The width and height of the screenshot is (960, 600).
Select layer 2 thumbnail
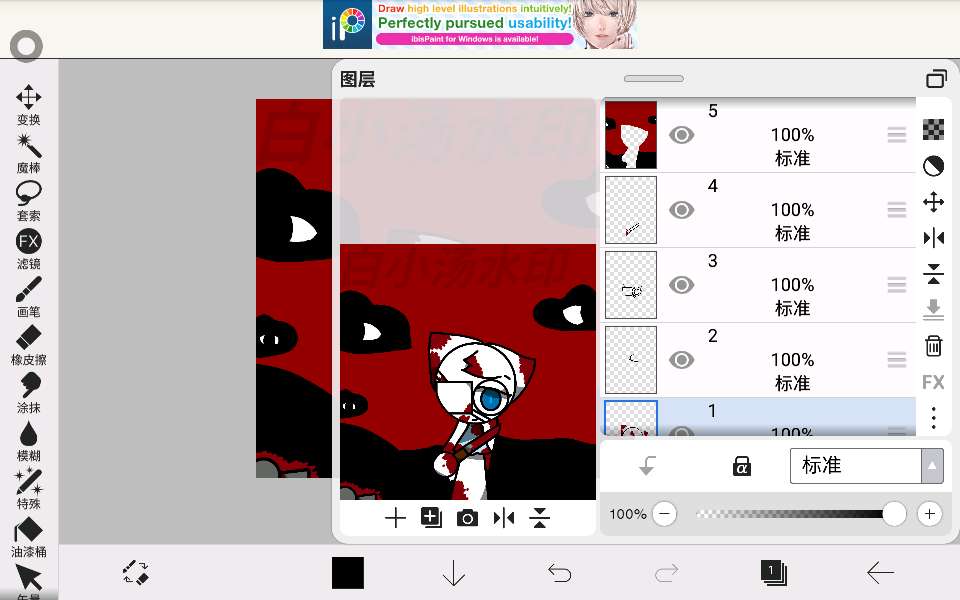click(631, 359)
